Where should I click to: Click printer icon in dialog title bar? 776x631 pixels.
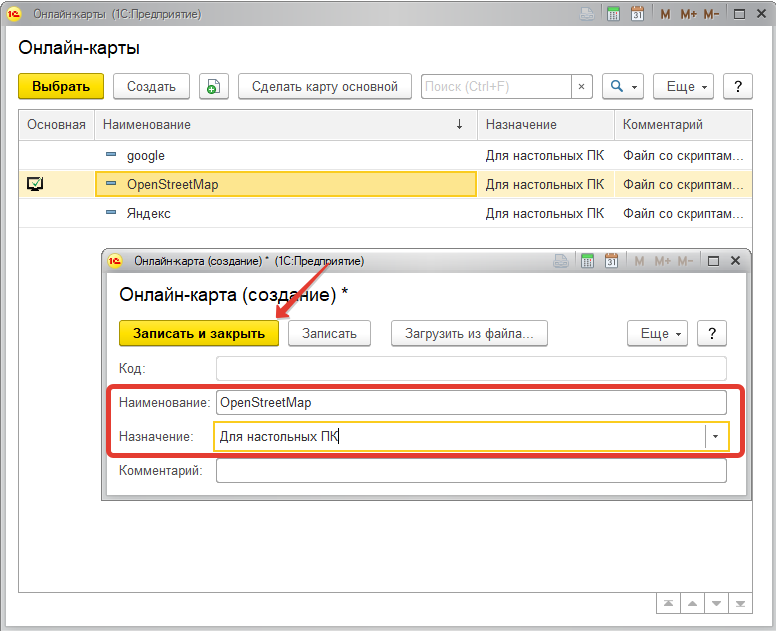click(x=561, y=260)
